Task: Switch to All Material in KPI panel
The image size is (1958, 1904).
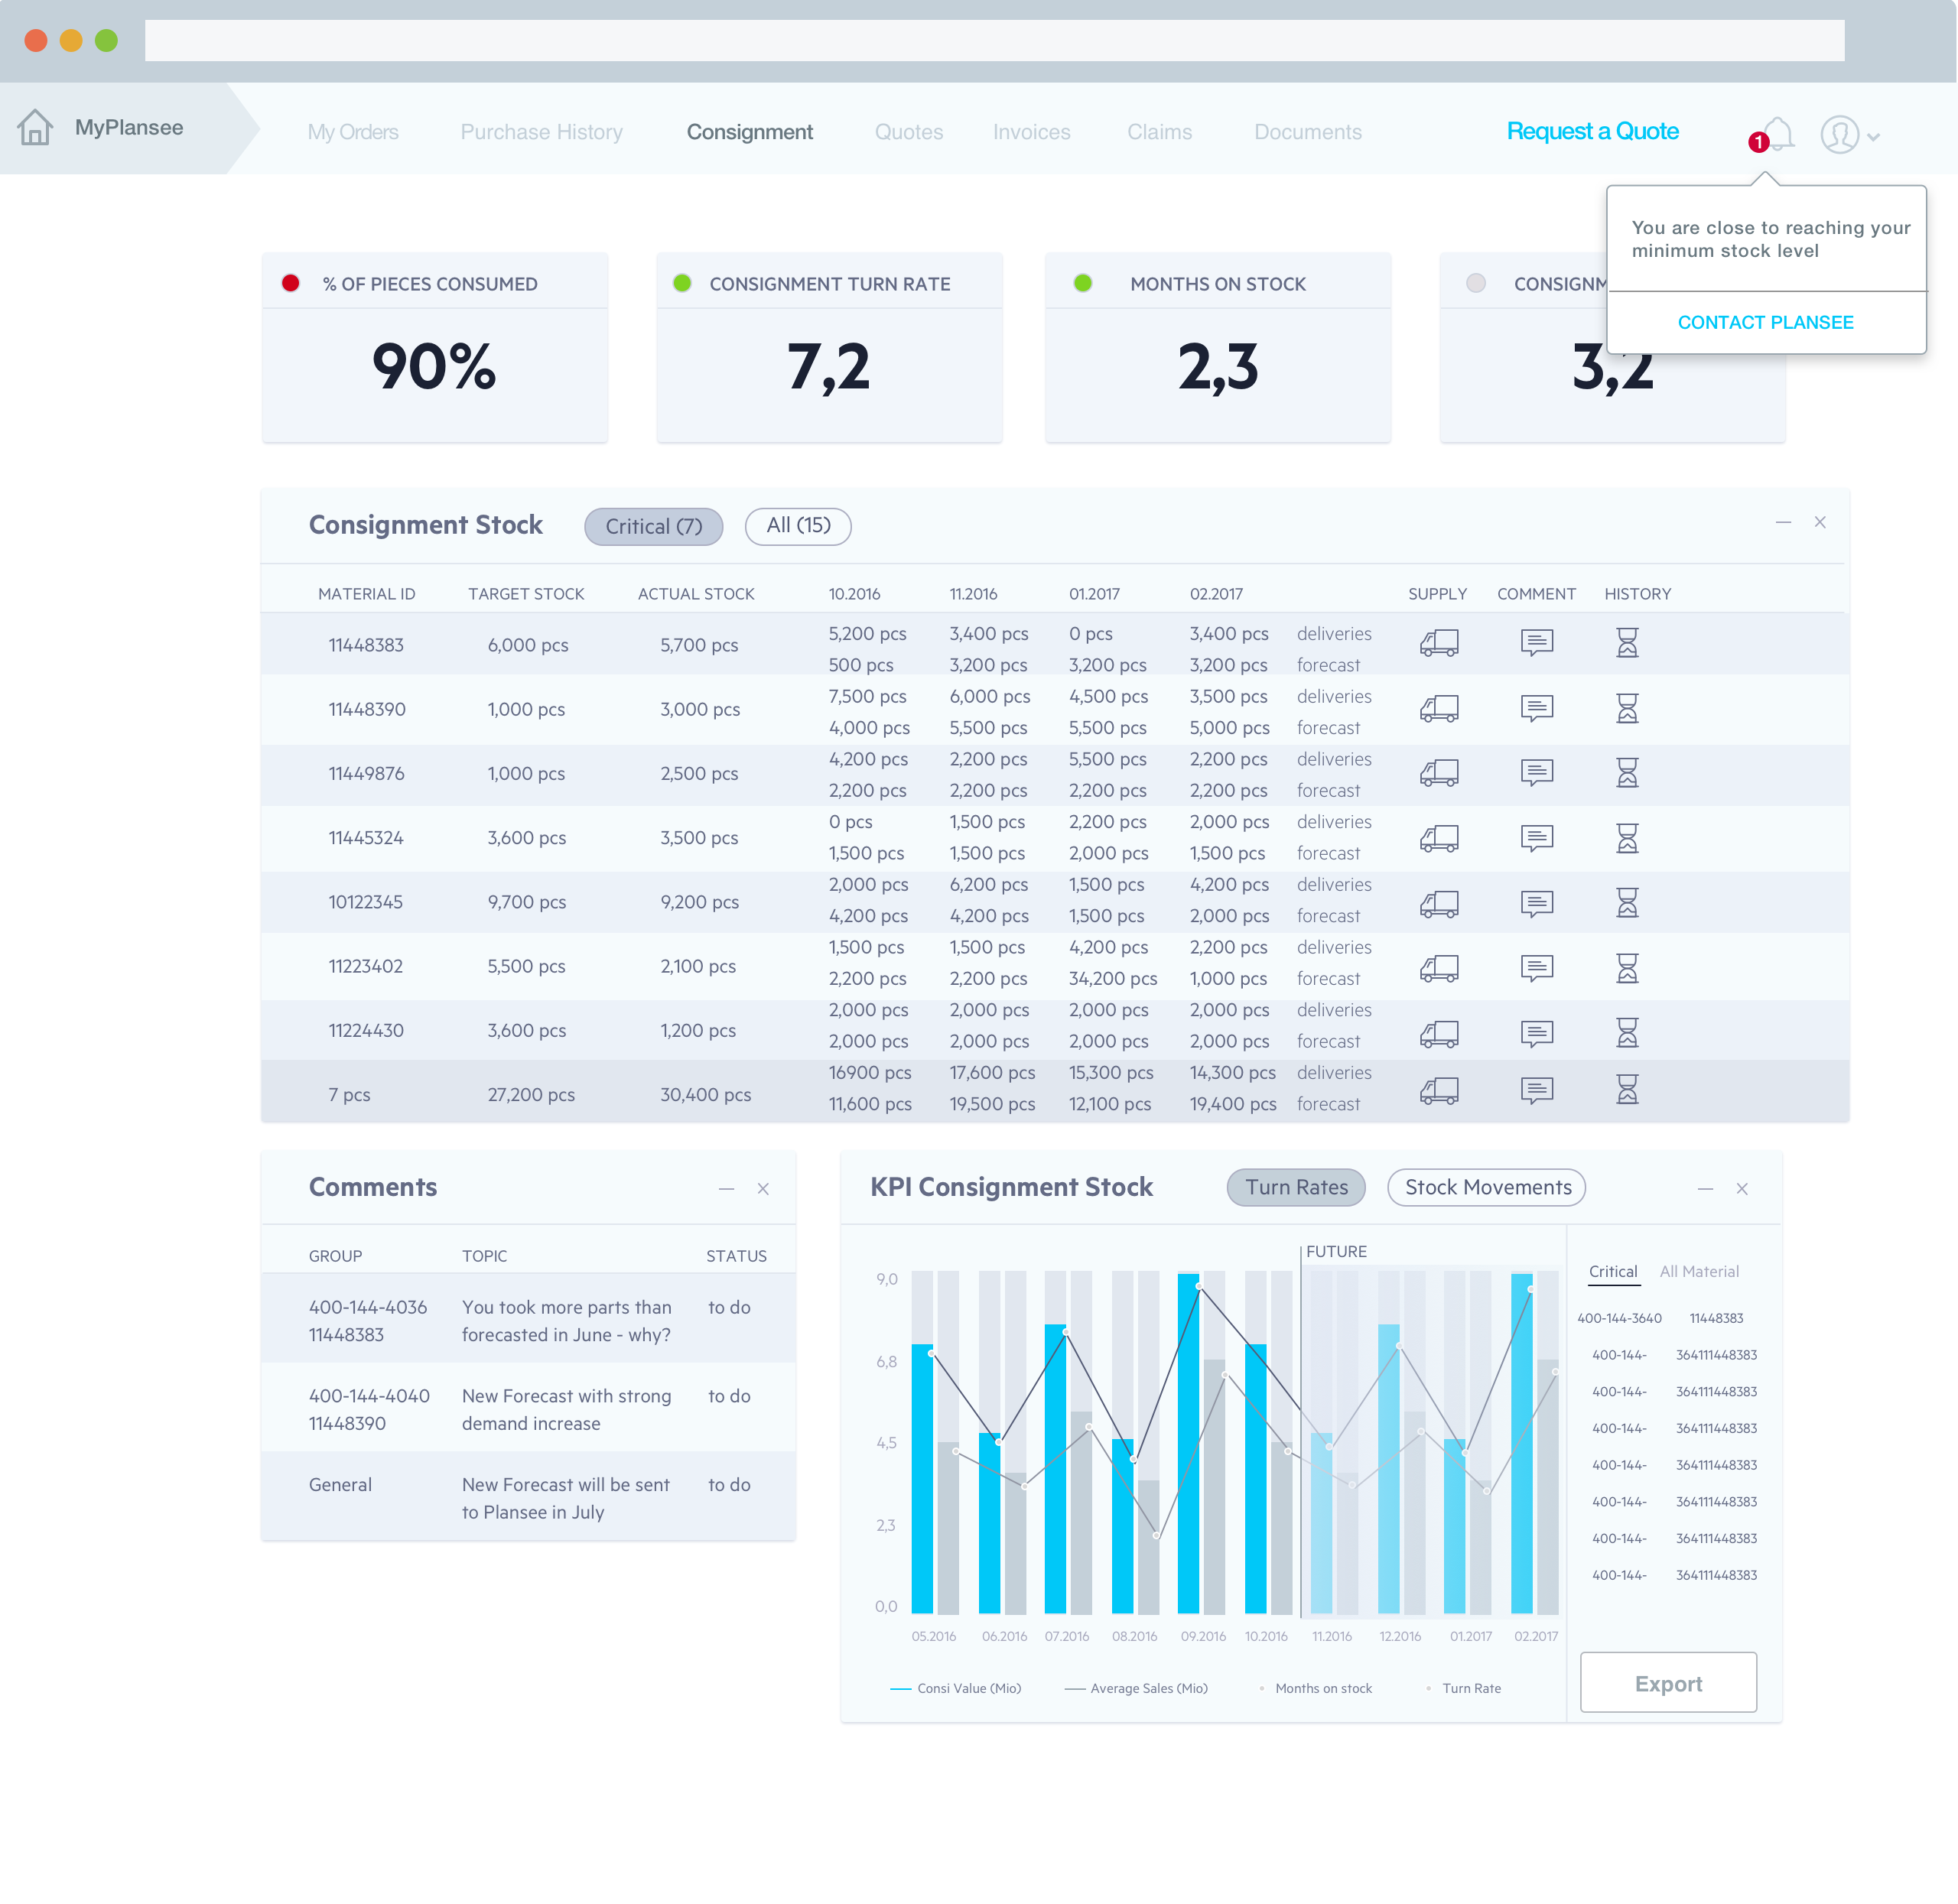Action: [x=1699, y=1271]
